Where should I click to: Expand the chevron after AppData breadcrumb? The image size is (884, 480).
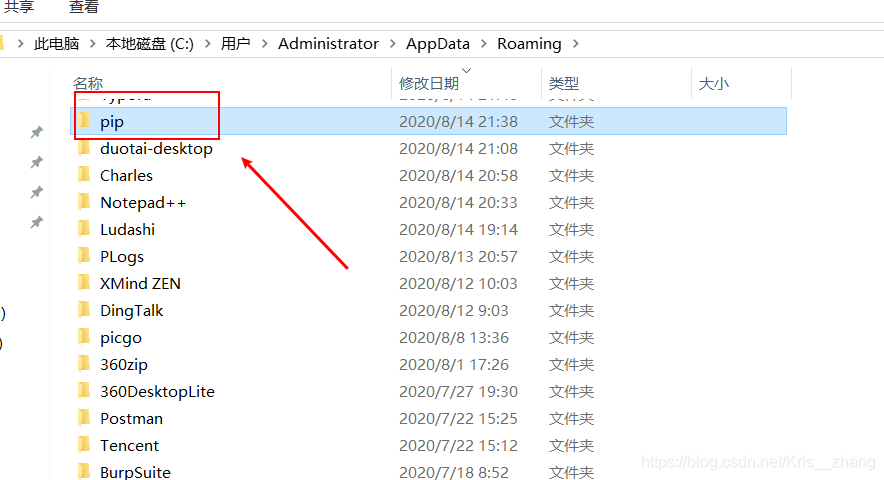click(x=484, y=43)
